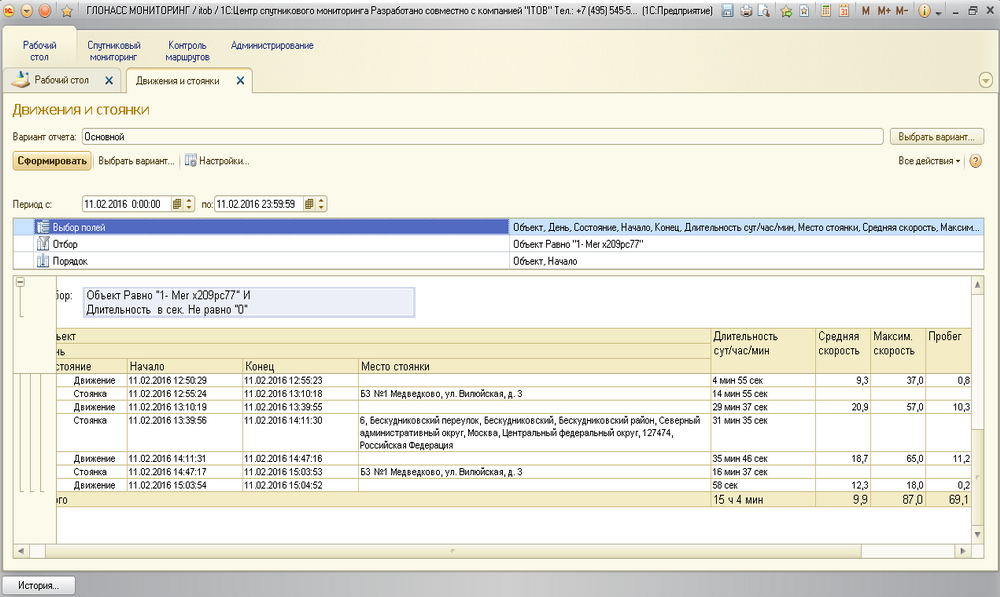Click the M memory button

pyautogui.click(x=865, y=11)
